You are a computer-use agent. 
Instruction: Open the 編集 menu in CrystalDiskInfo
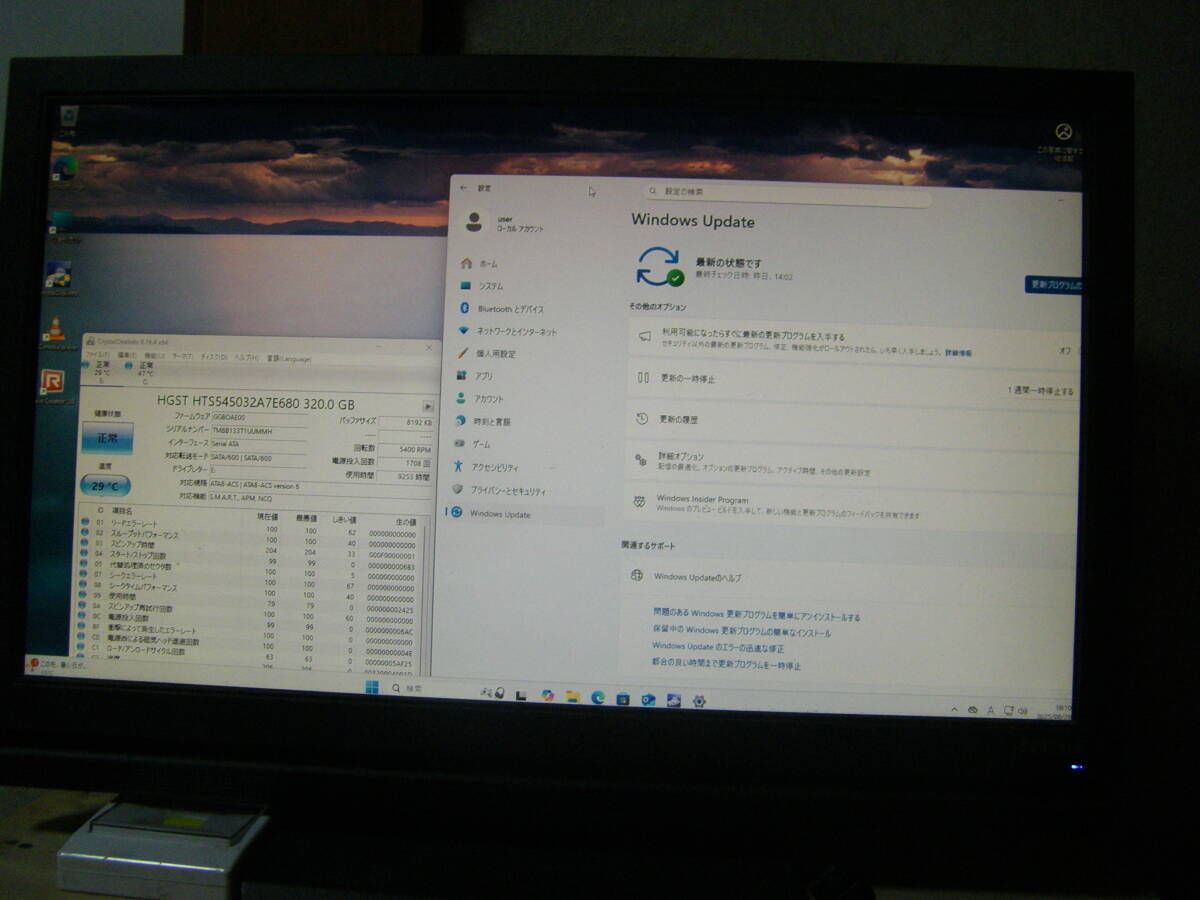point(126,355)
